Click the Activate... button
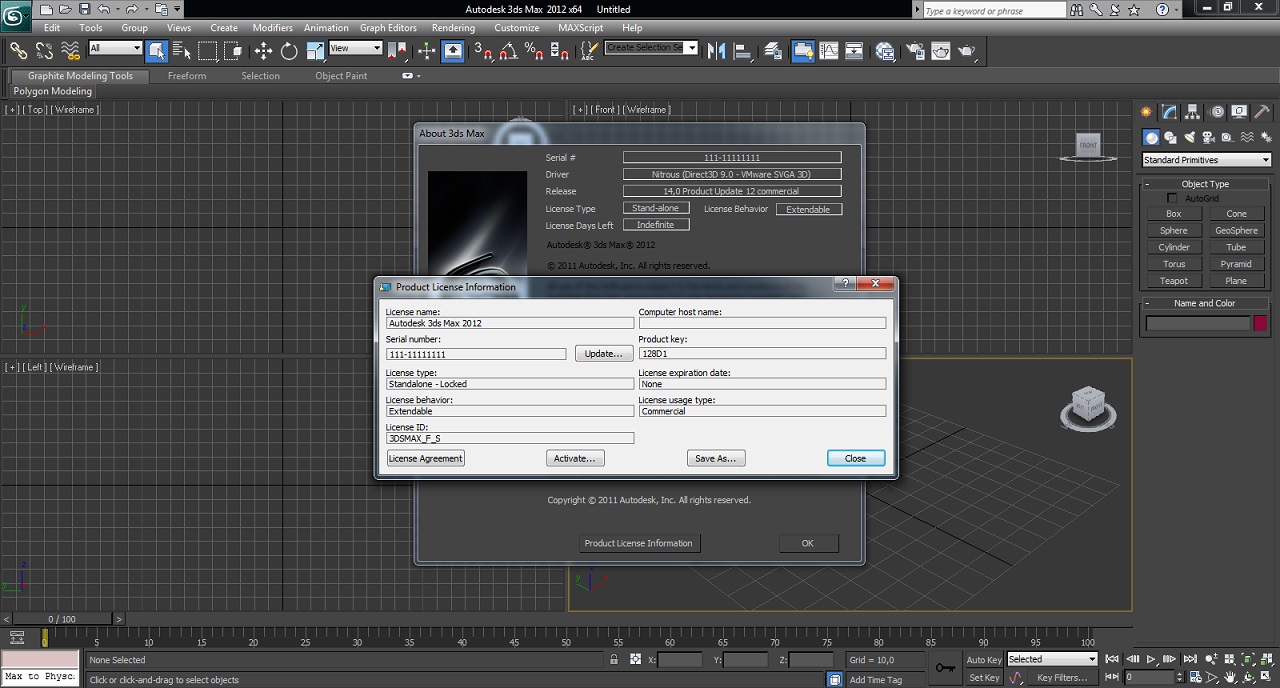Viewport: 1280px width, 688px height. click(x=575, y=458)
